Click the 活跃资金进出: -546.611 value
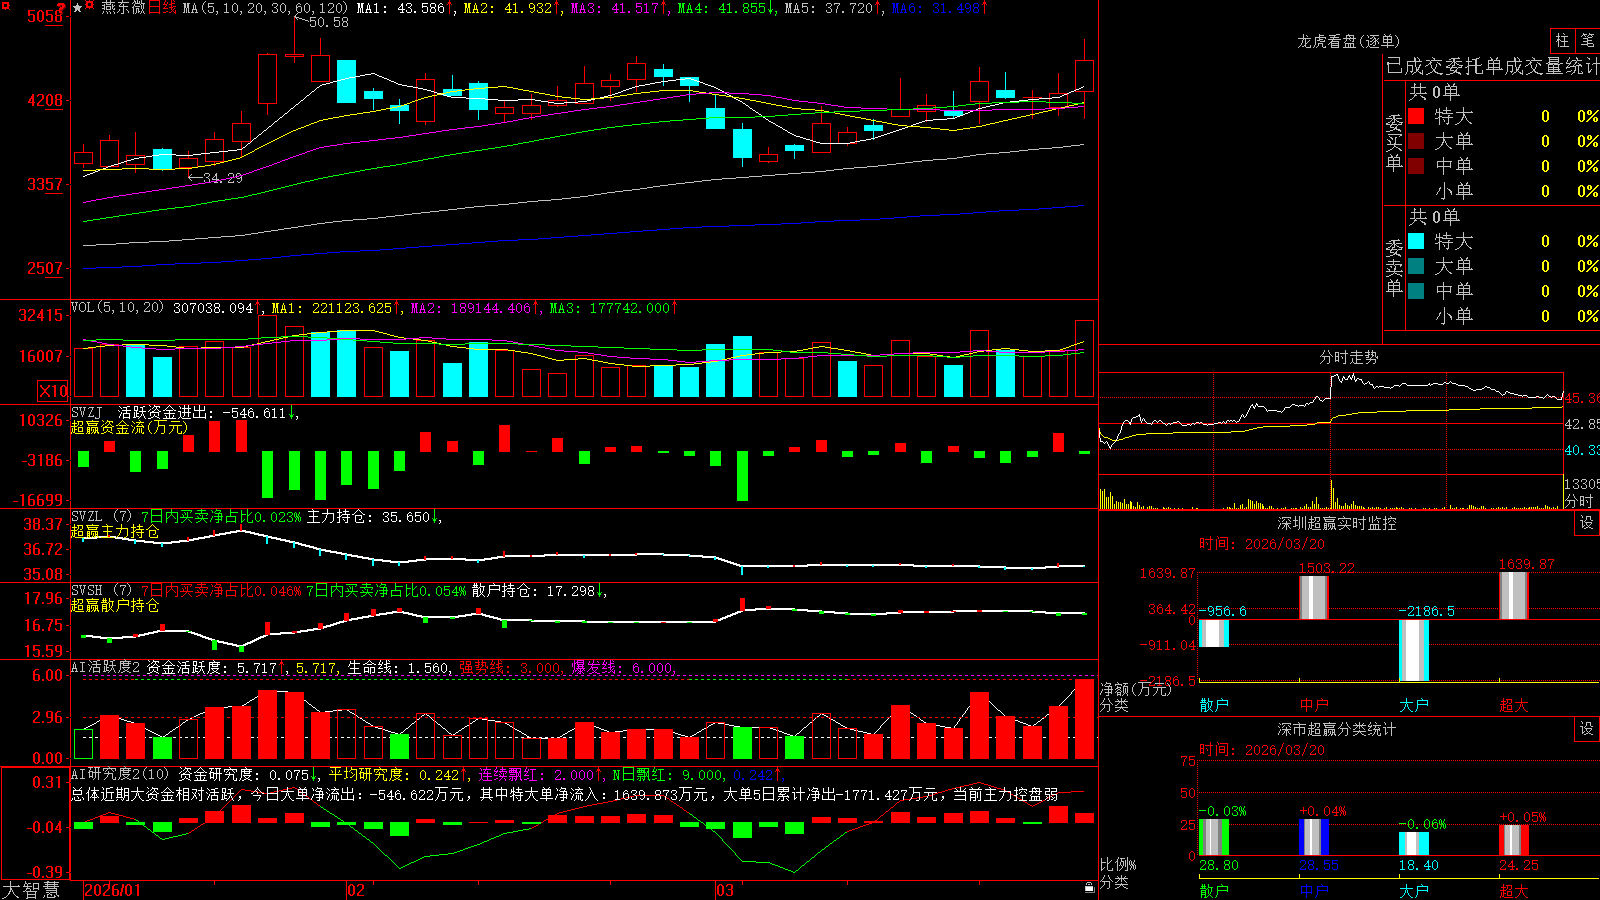 click(x=208, y=412)
